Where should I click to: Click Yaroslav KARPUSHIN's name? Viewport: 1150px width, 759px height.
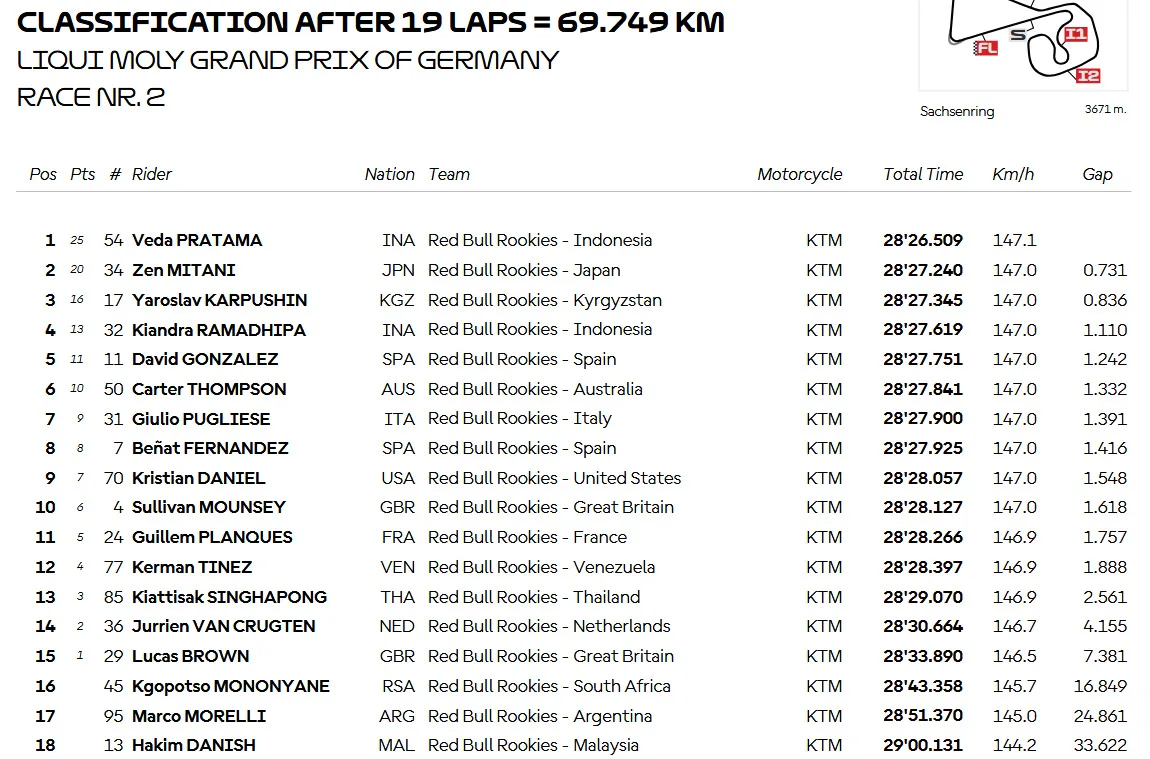pos(219,301)
